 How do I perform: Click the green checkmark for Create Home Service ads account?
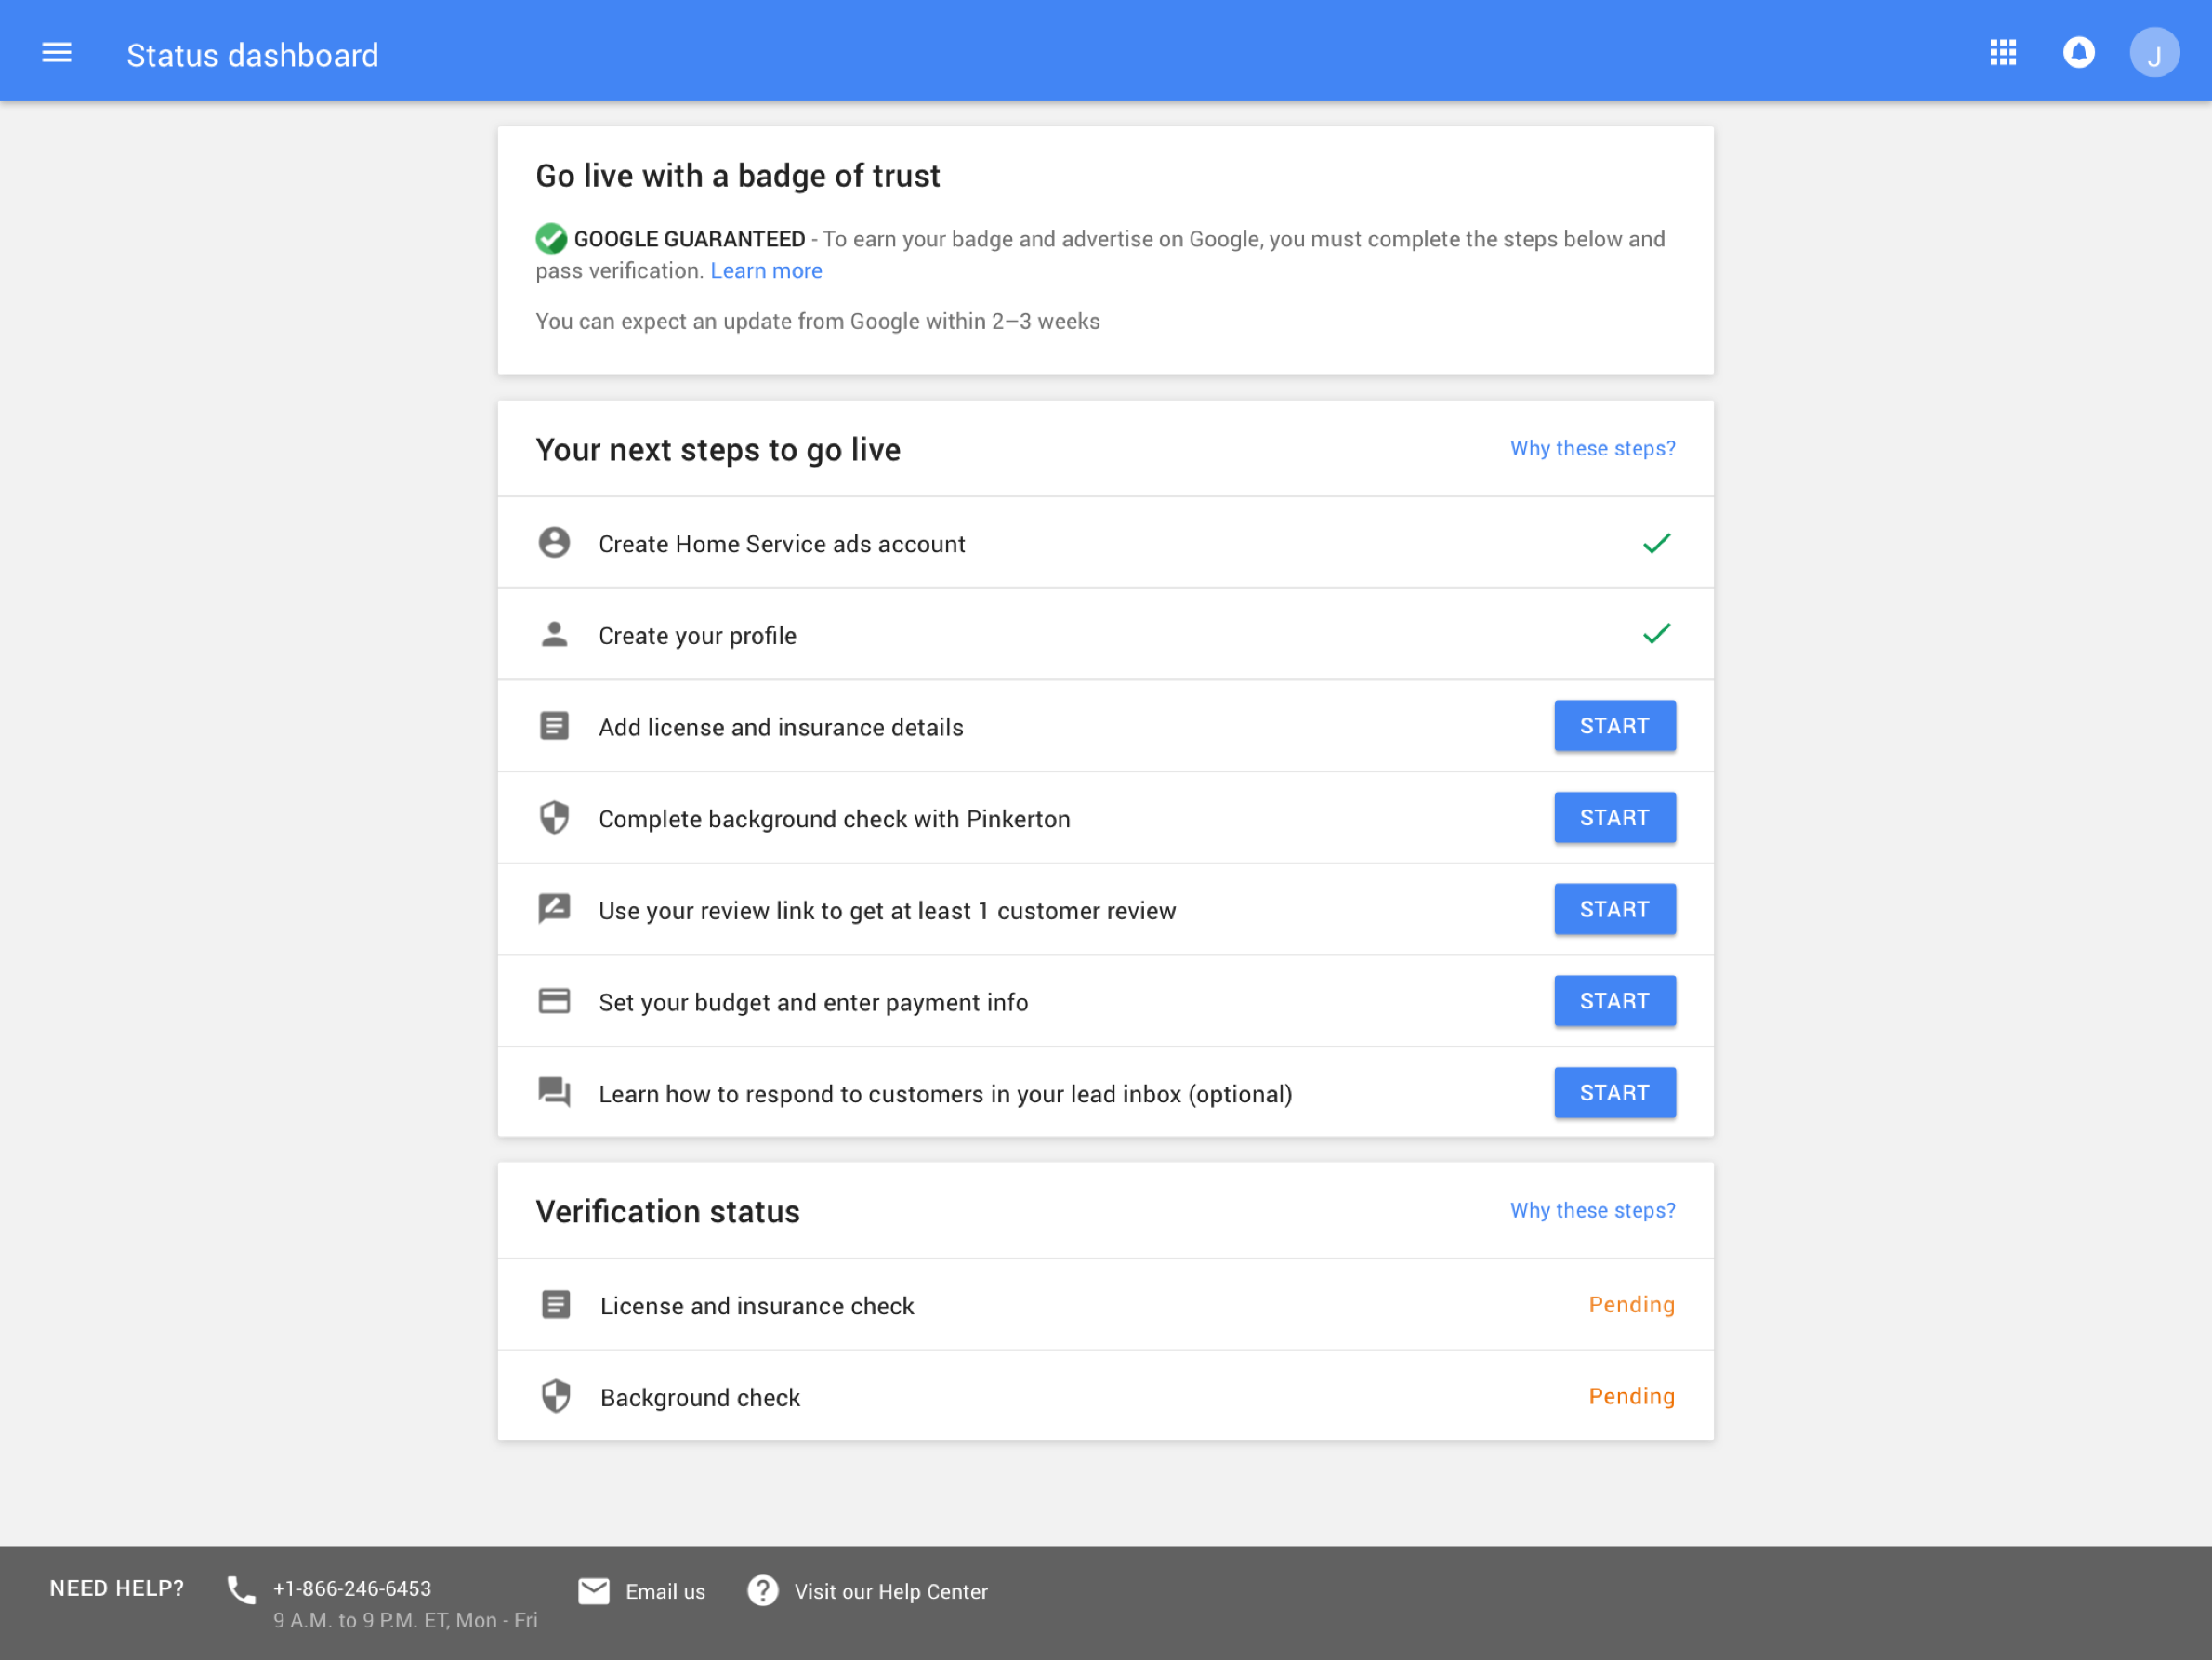[x=1657, y=543]
